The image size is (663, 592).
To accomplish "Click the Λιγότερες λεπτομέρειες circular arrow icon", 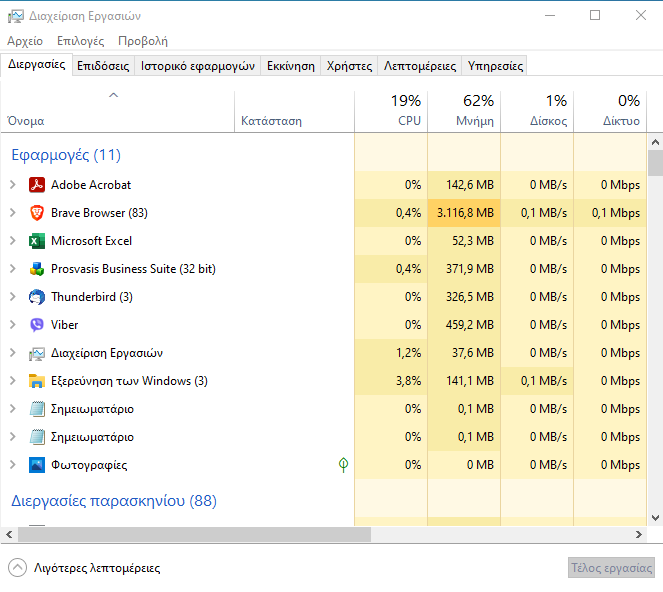I will [17, 567].
